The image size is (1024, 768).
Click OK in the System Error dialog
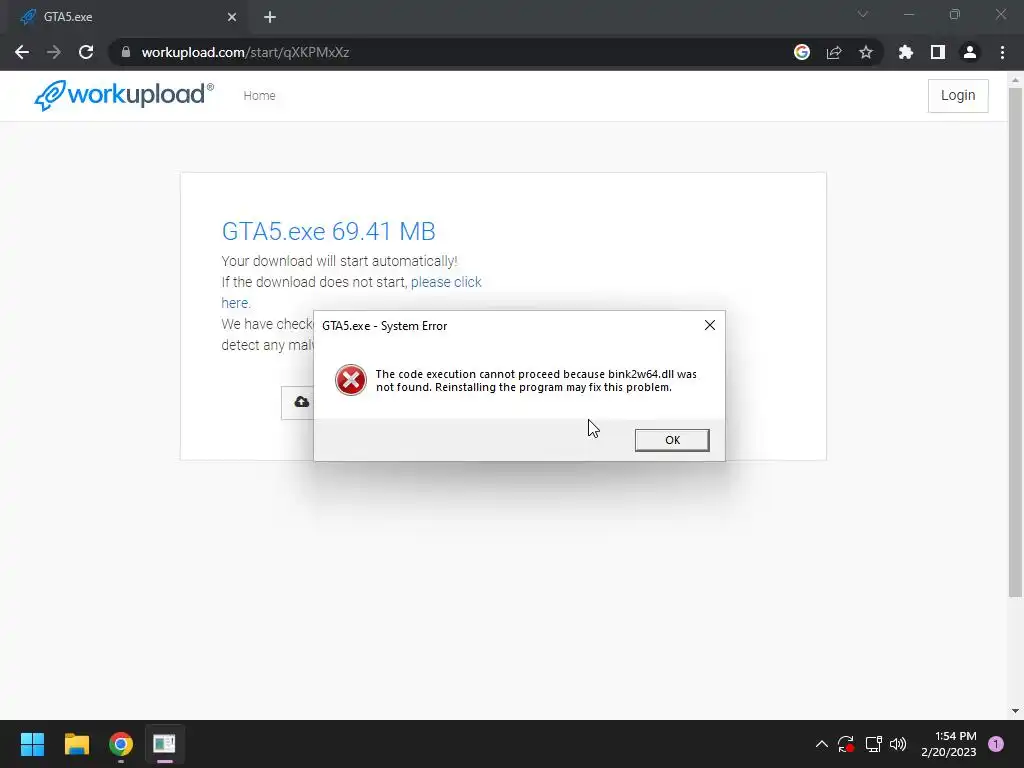[x=672, y=440]
